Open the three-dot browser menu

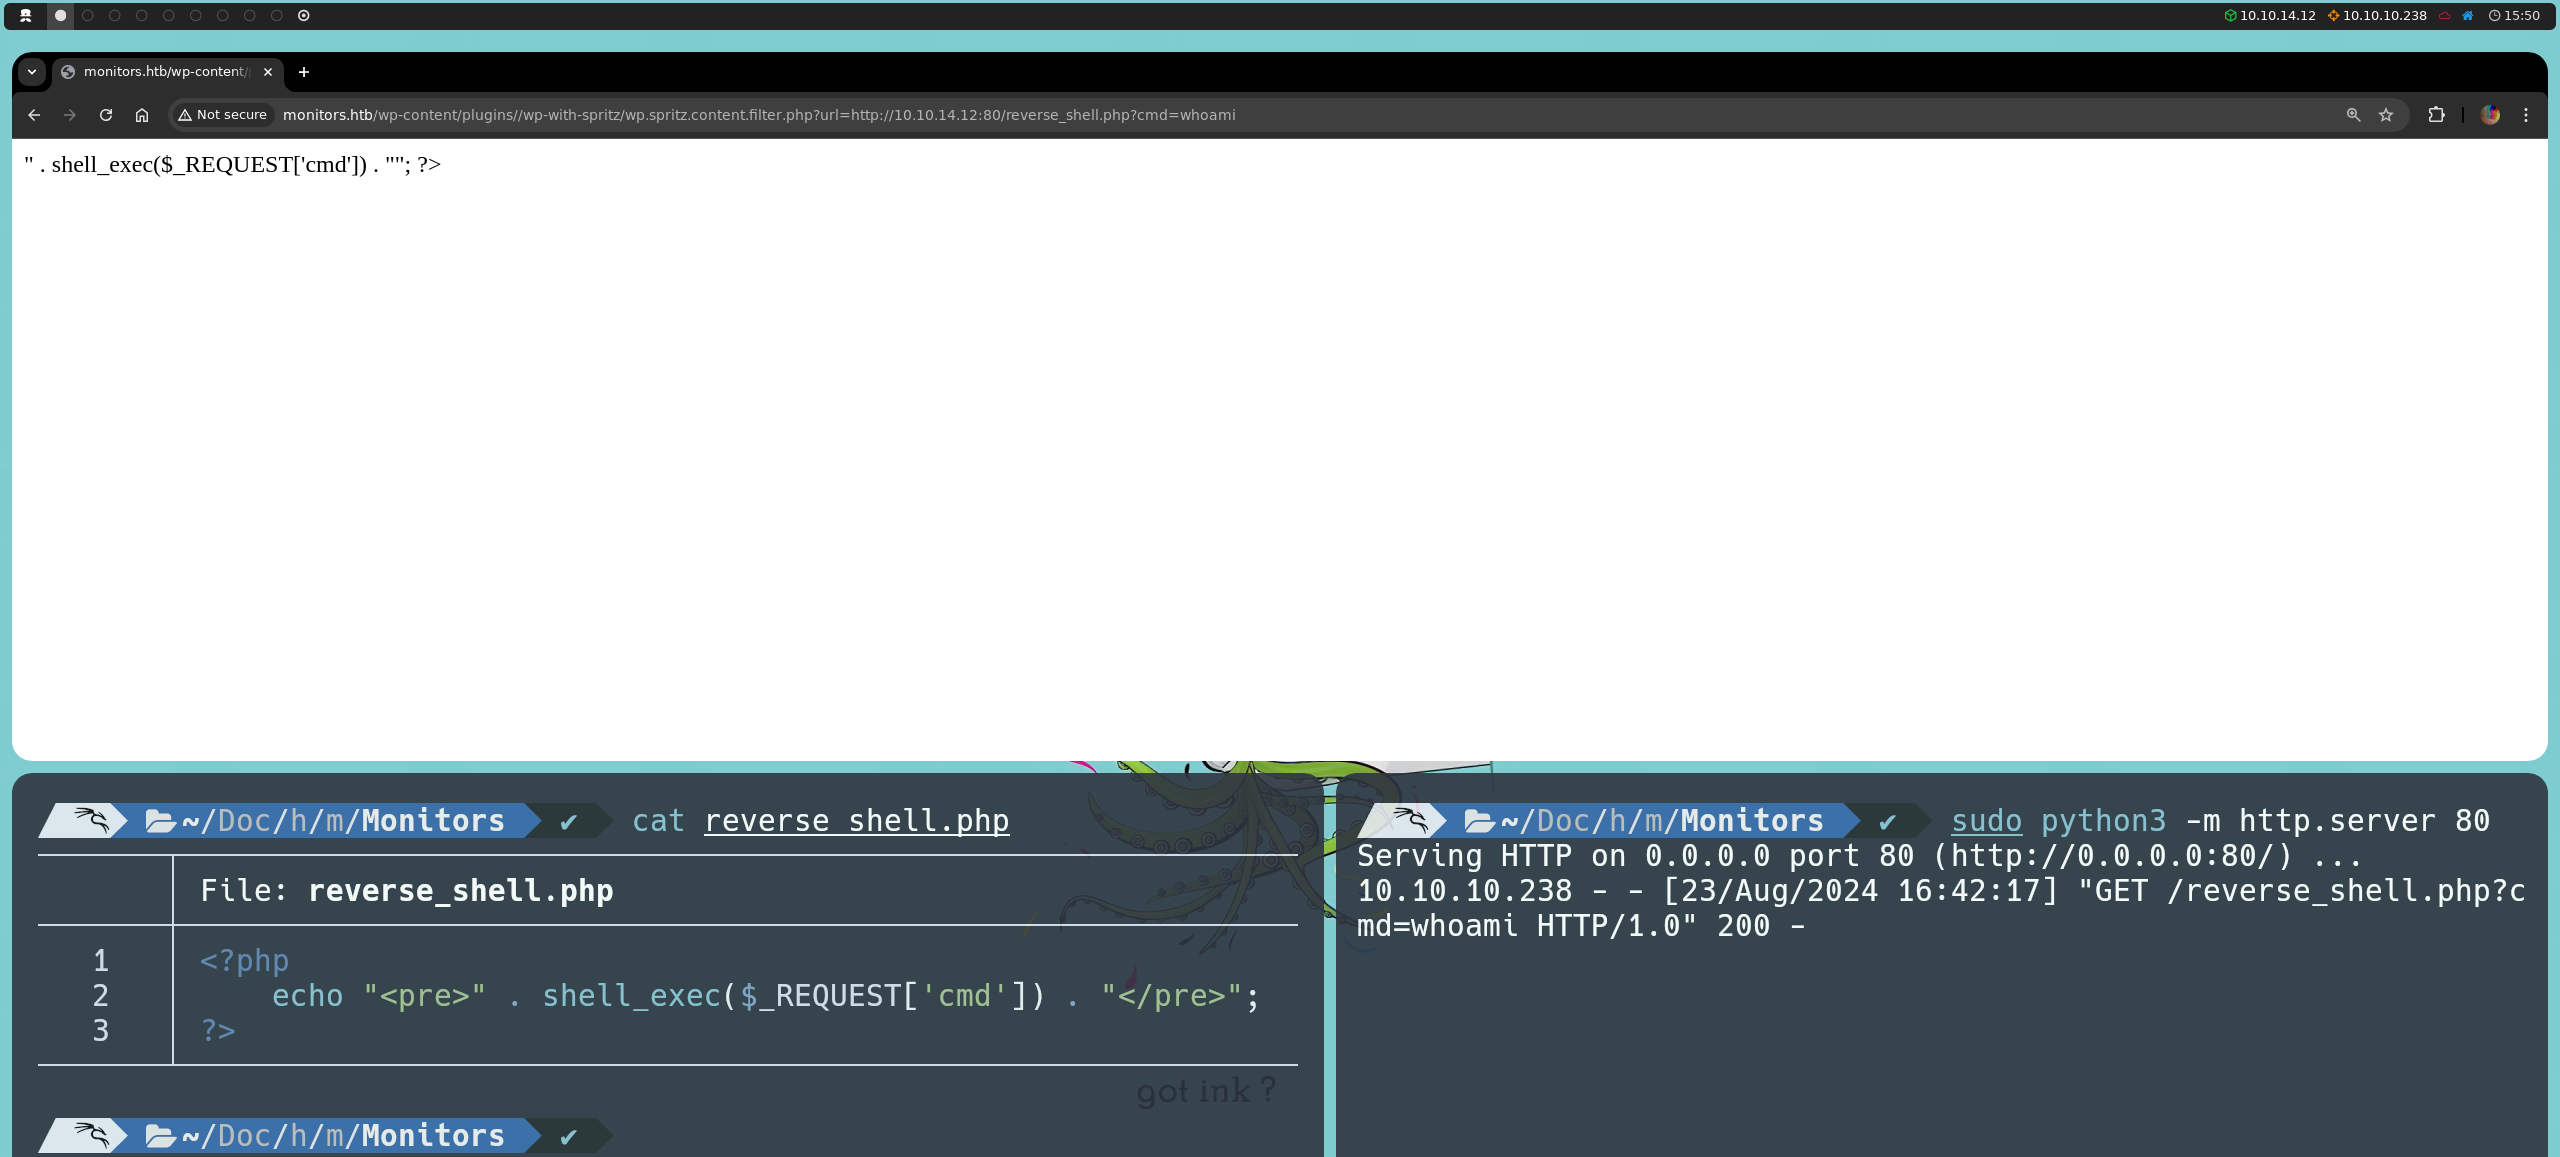pyautogui.click(x=2526, y=115)
